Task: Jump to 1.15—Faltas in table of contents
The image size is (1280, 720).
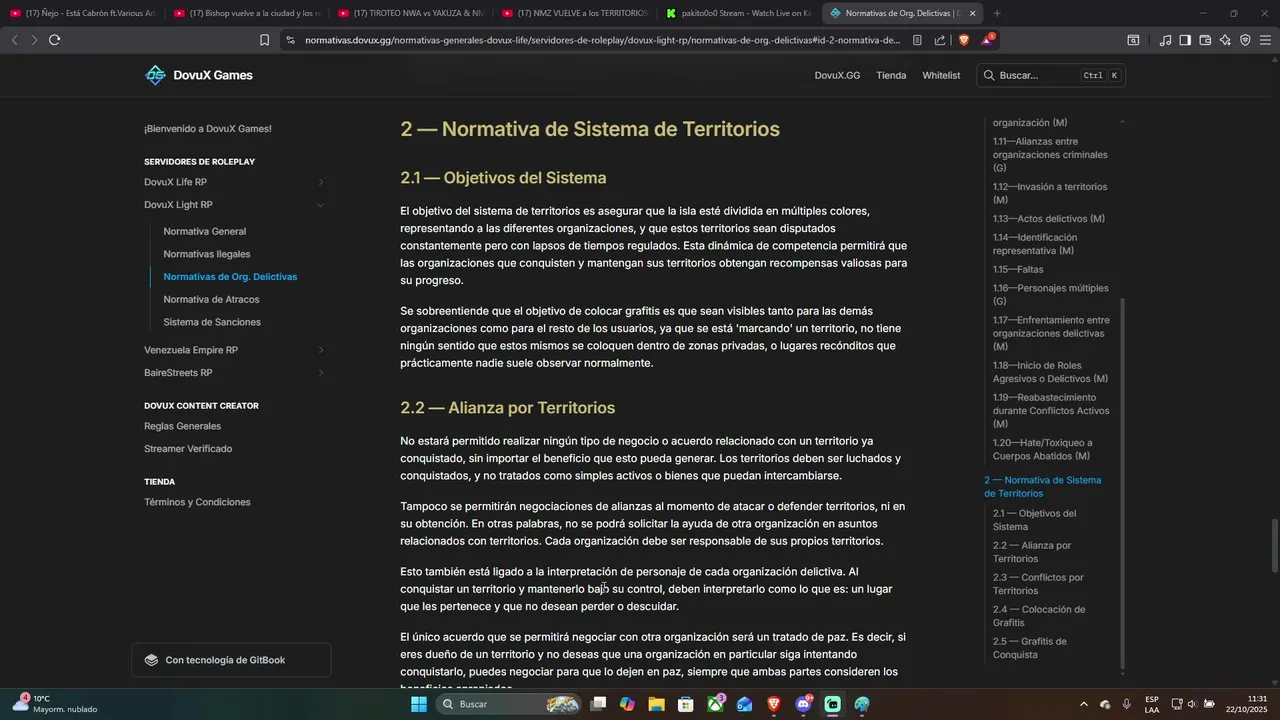Action: pos(1018,269)
